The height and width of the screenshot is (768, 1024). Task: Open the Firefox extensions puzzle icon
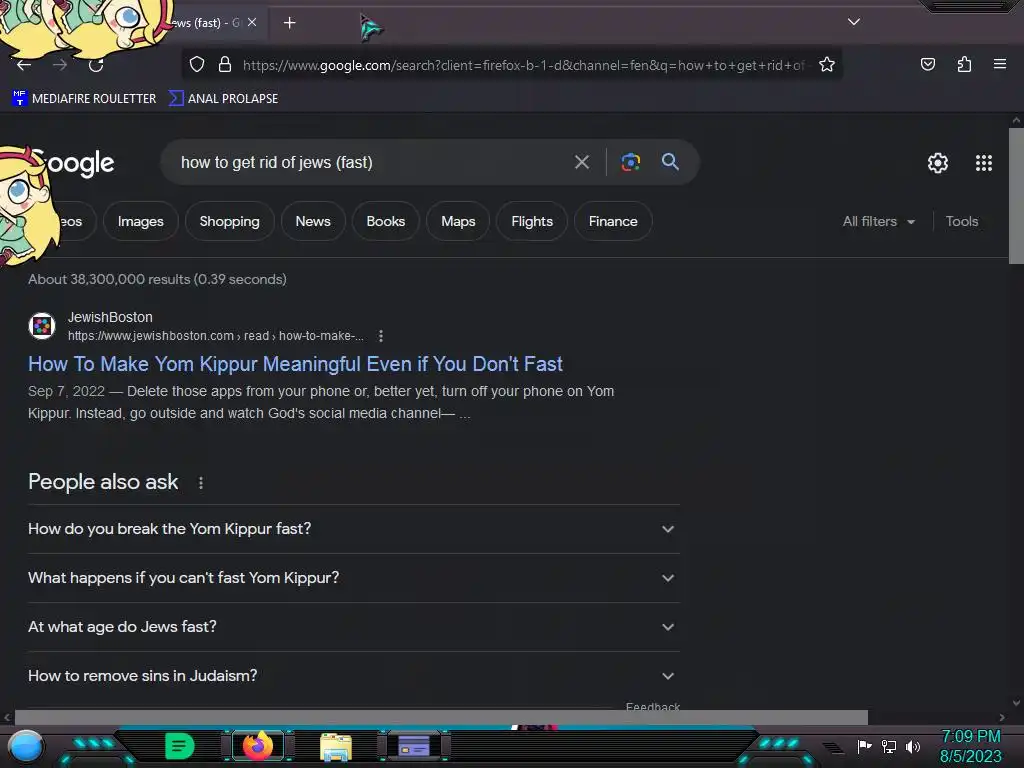pyautogui.click(x=964, y=64)
